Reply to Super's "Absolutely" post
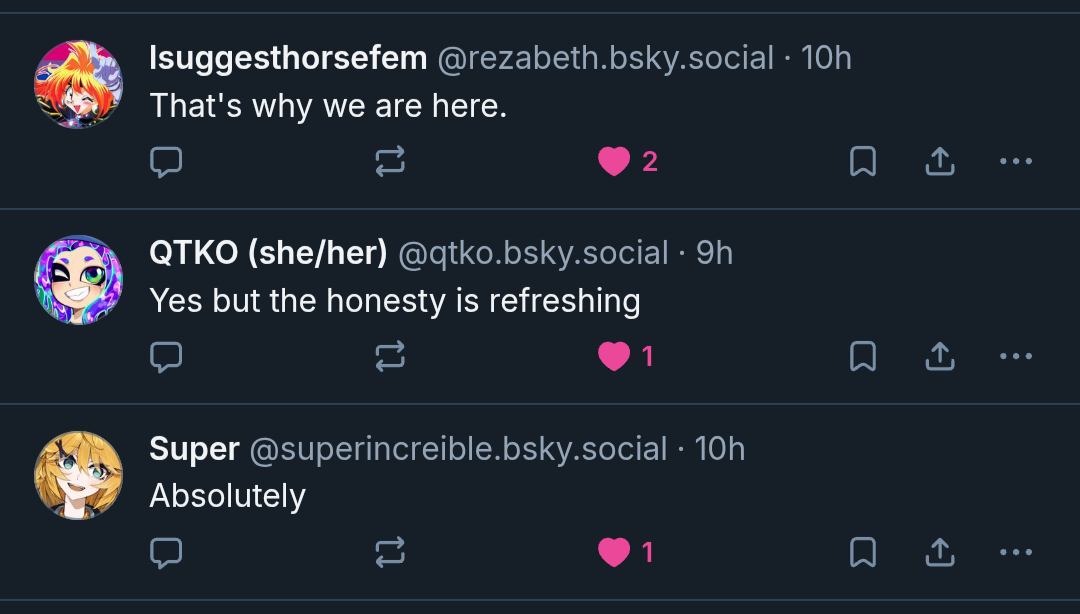This screenshot has width=1080, height=614. coord(166,553)
